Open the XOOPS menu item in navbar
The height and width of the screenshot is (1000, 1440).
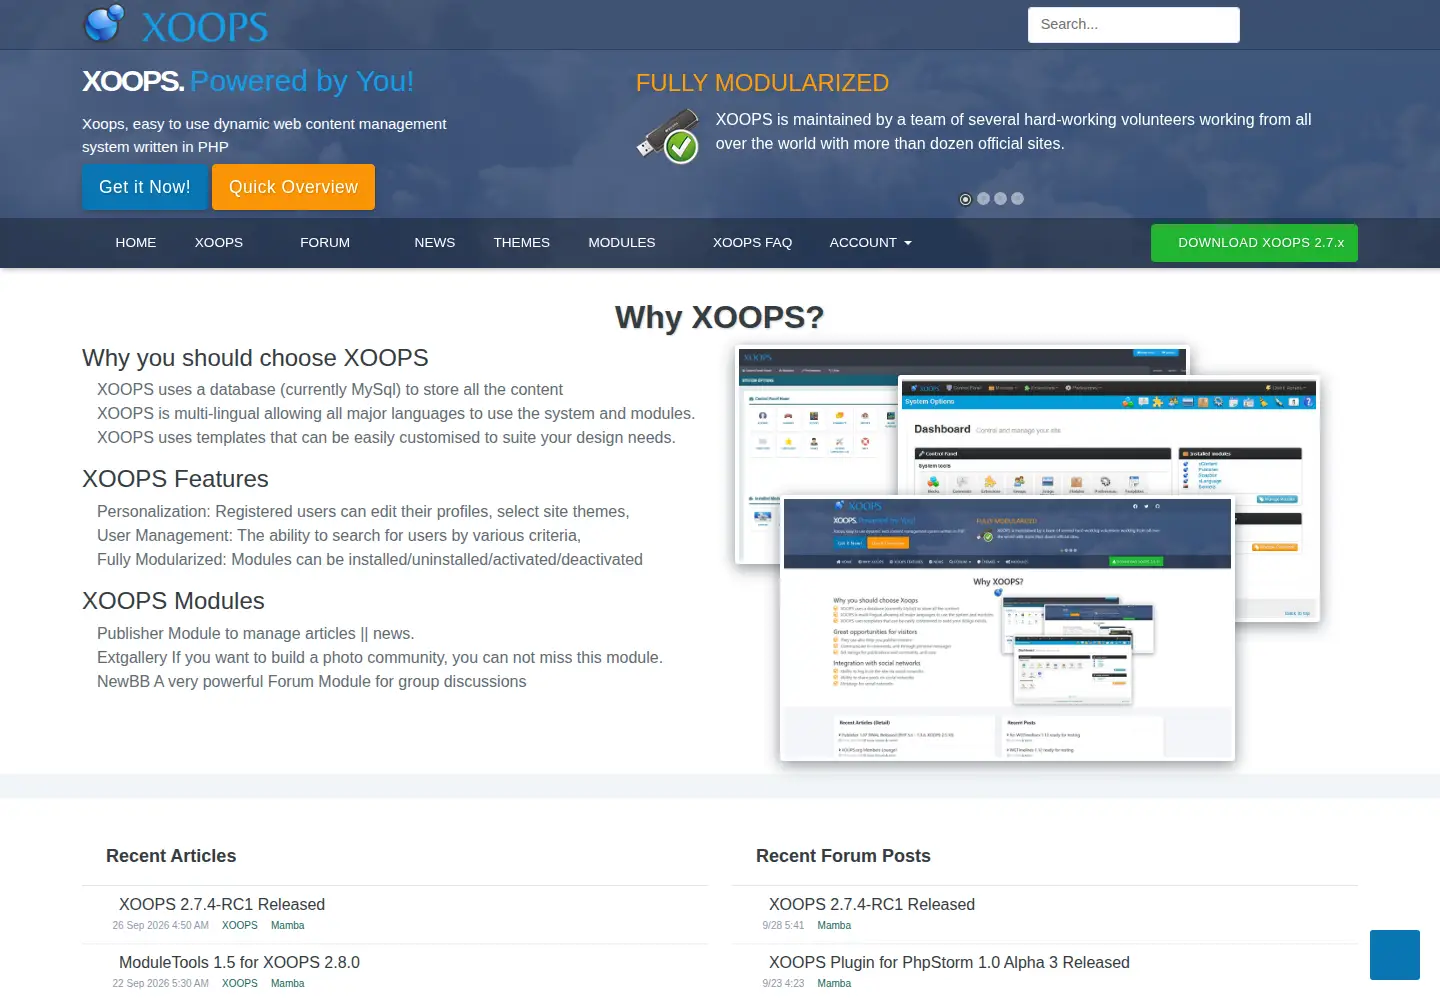[x=219, y=243]
